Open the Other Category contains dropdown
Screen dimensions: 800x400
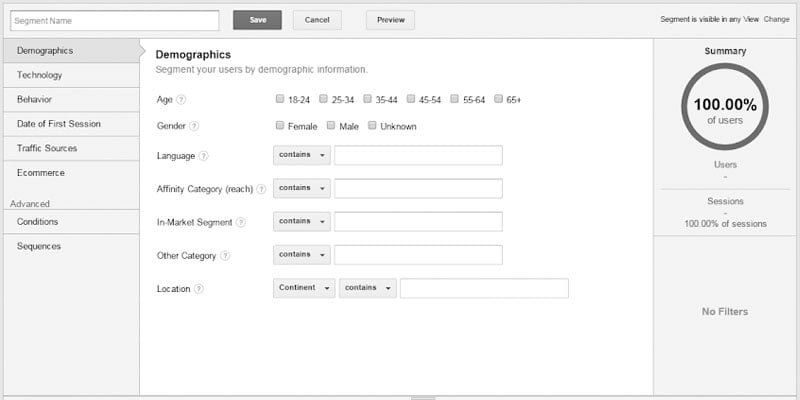pyautogui.click(x=302, y=255)
